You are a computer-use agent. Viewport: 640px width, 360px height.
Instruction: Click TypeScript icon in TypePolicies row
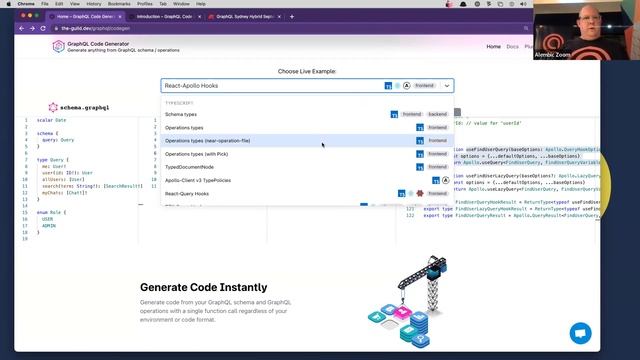point(436,180)
